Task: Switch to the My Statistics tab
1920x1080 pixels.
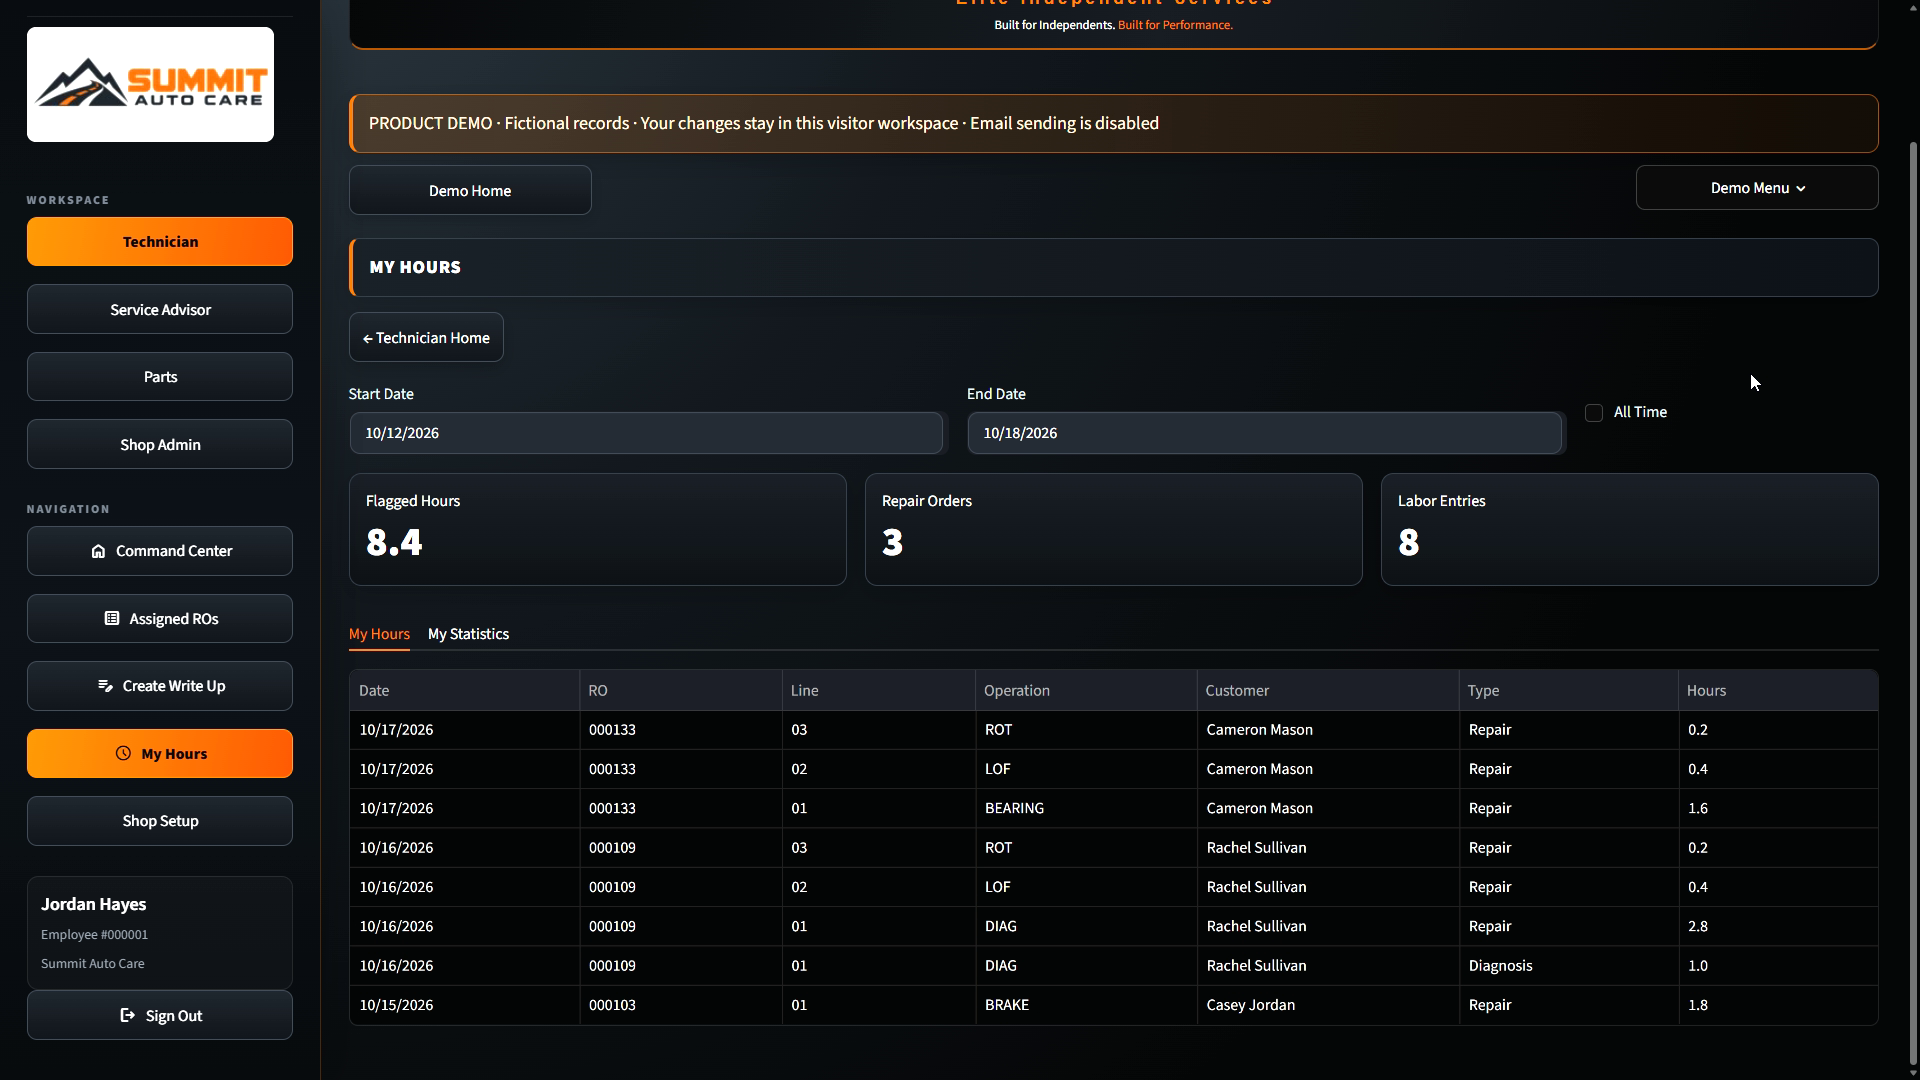Action: (x=468, y=634)
